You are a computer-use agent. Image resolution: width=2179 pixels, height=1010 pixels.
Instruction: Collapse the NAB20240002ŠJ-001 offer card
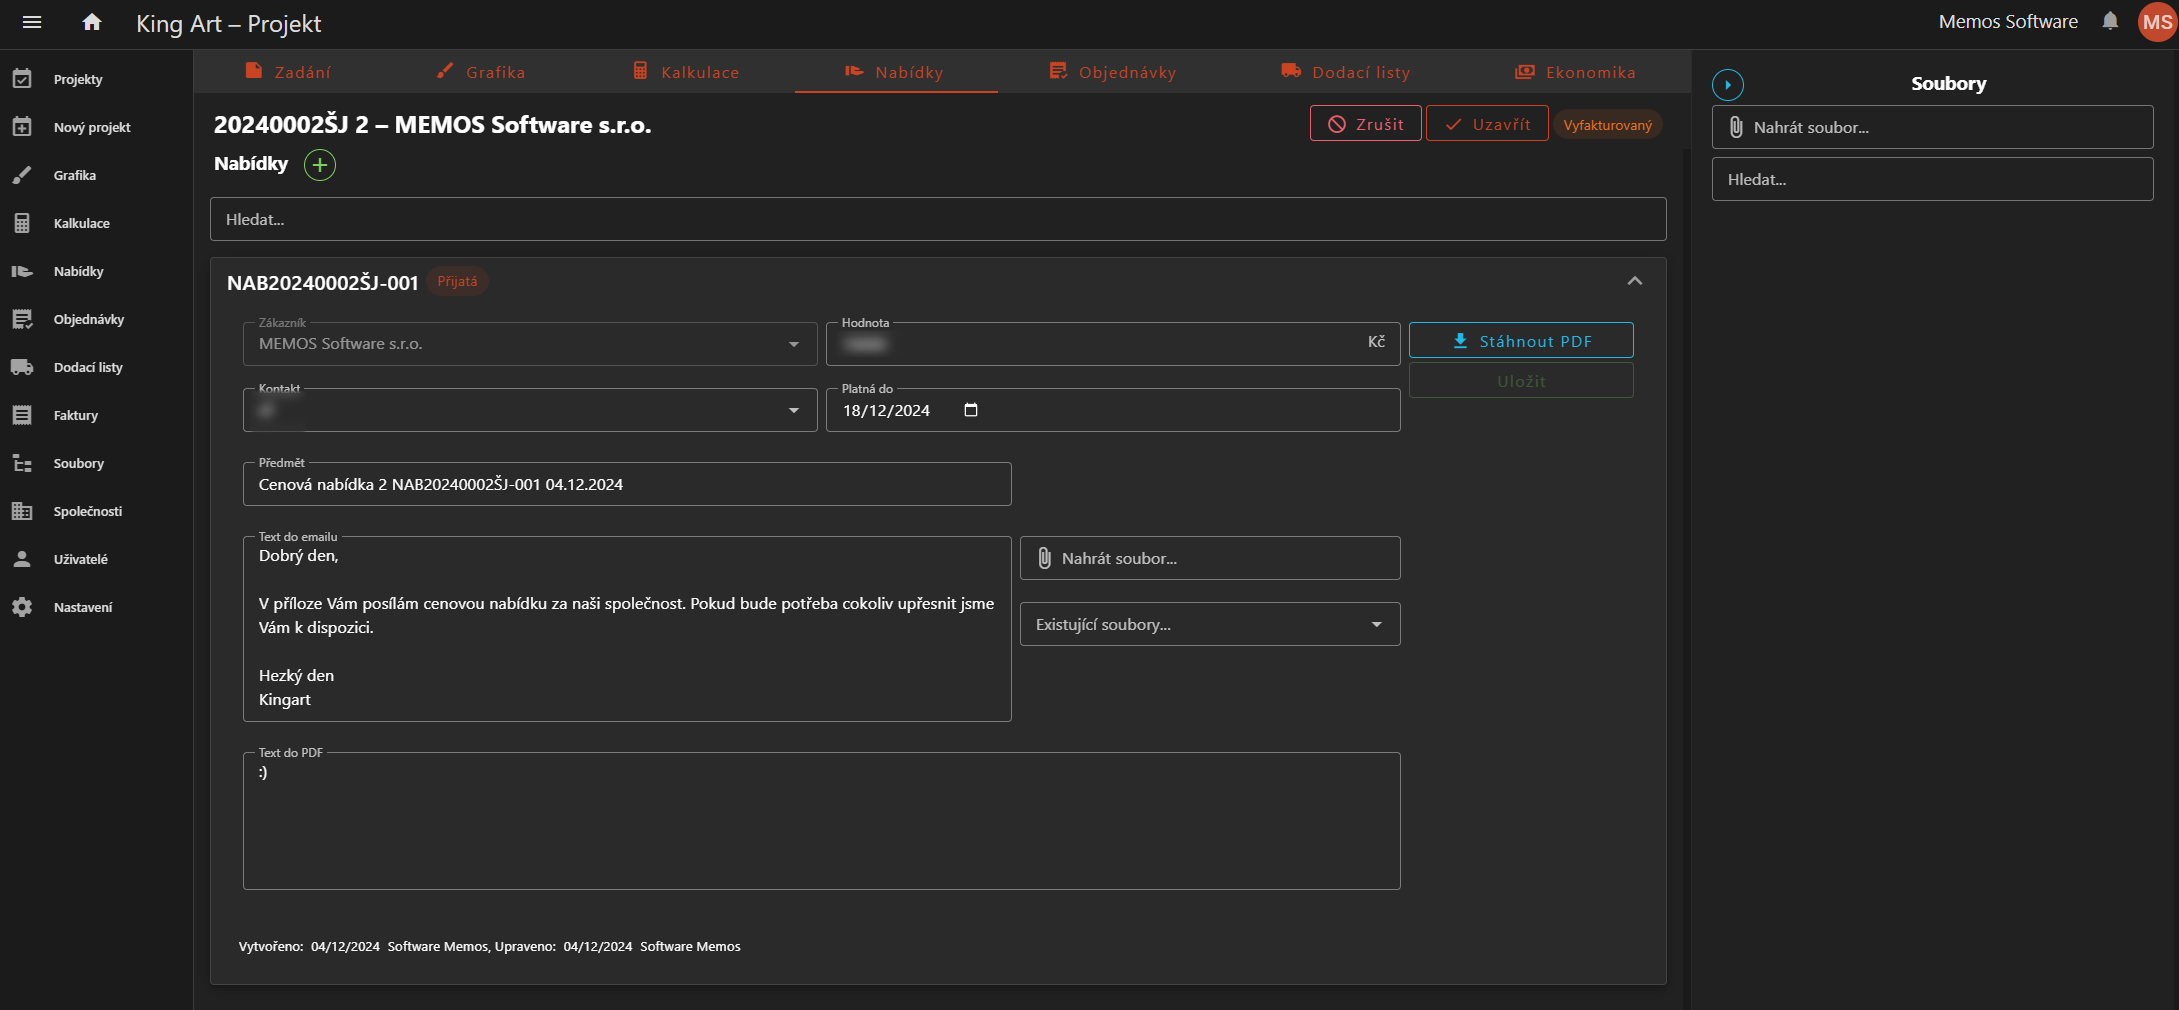coord(1634,281)
